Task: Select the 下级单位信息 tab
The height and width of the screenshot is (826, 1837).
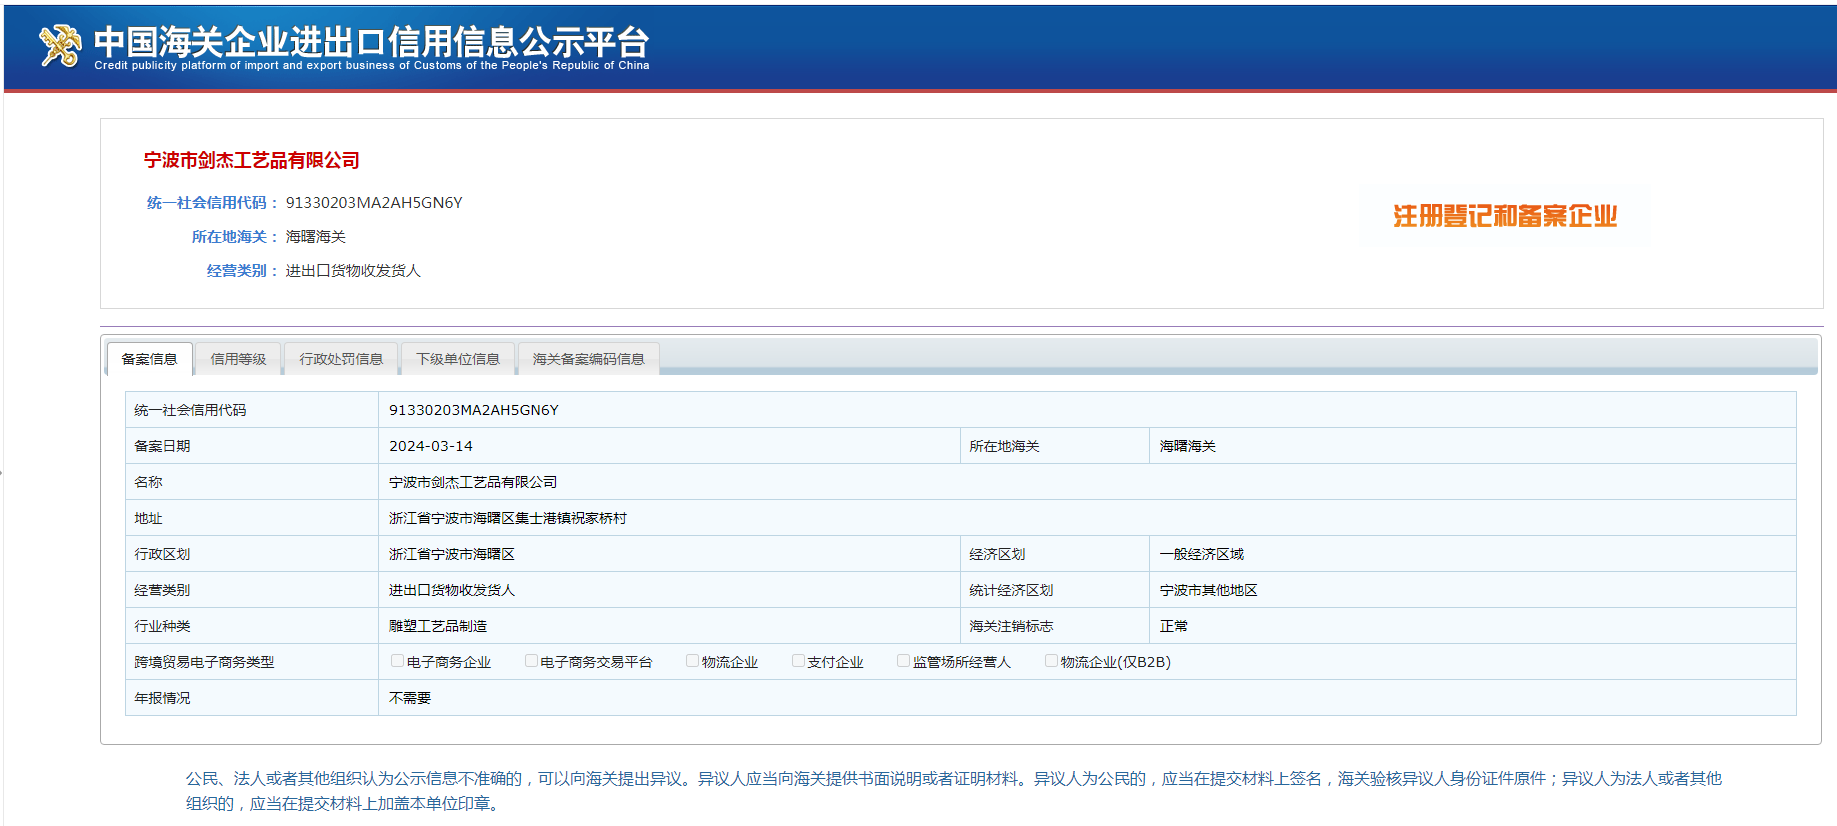Action: pyautogui.click(x=458, y=359)
